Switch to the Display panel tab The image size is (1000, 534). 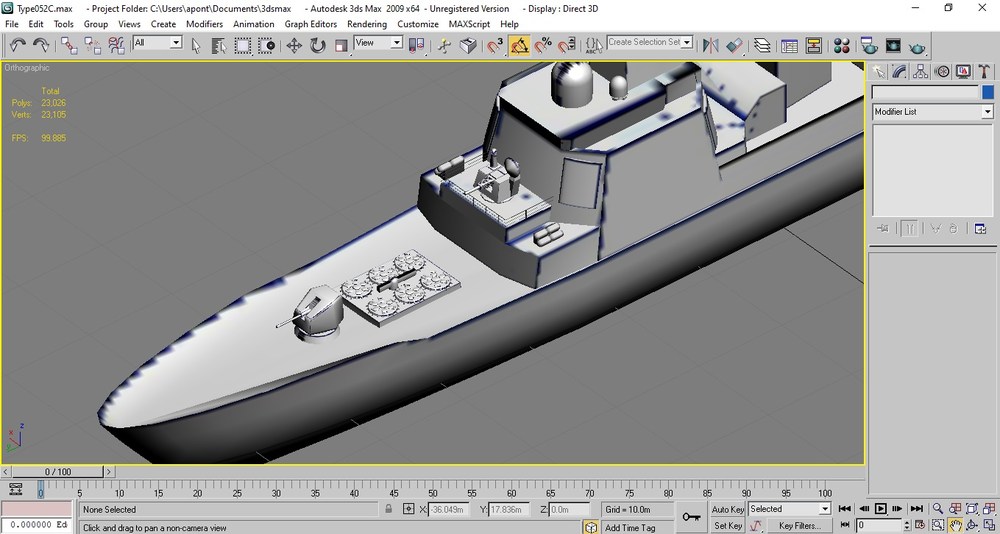pyautogui.click(x=963, y=71)
